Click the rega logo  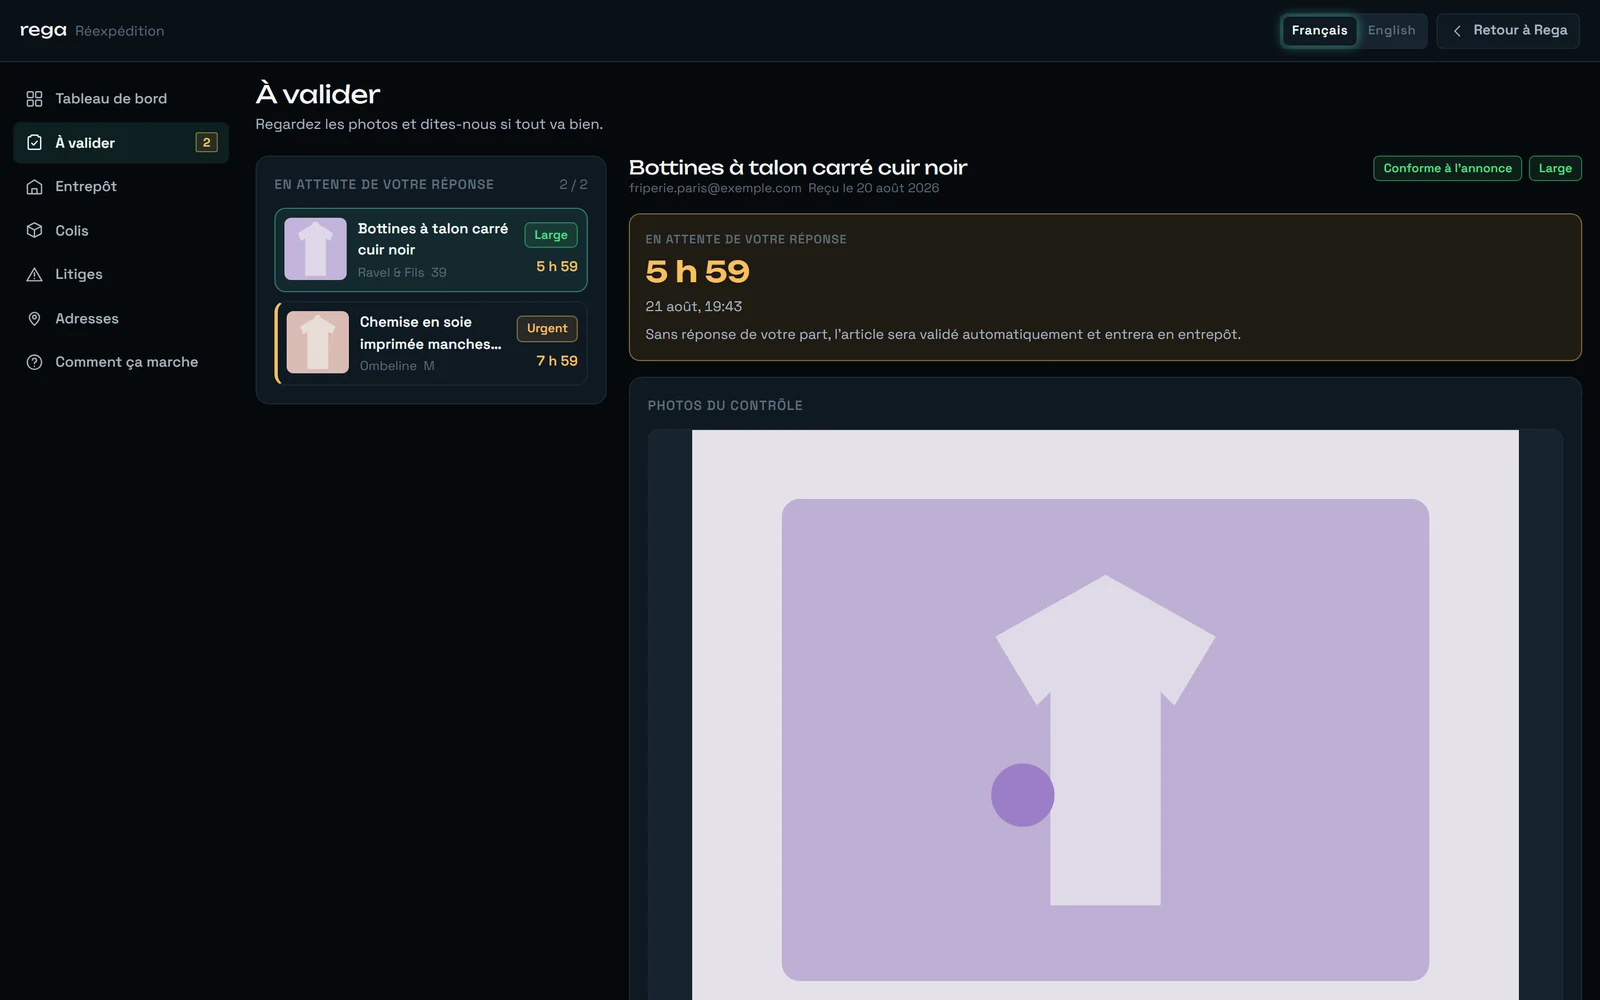[x=43, y=30]
